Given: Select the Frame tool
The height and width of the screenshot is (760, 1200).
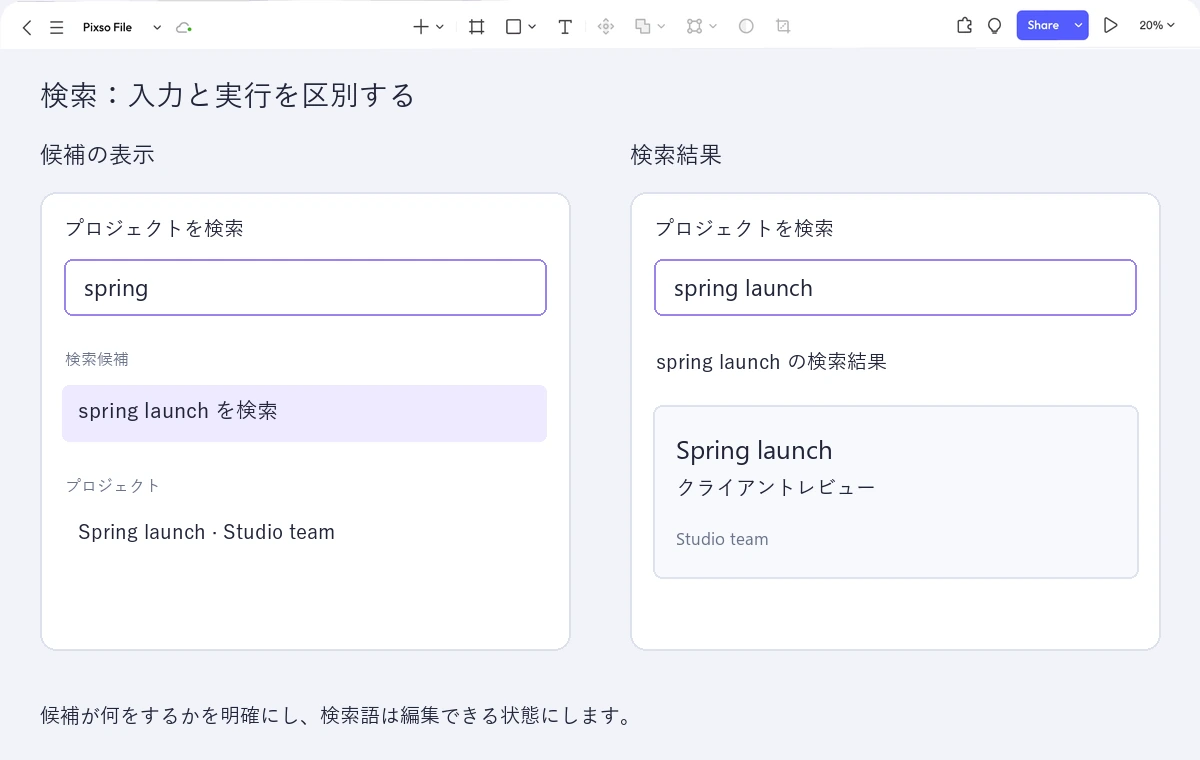Looking at the screenshot, I should pyautogui.click(x=477, y=27).
